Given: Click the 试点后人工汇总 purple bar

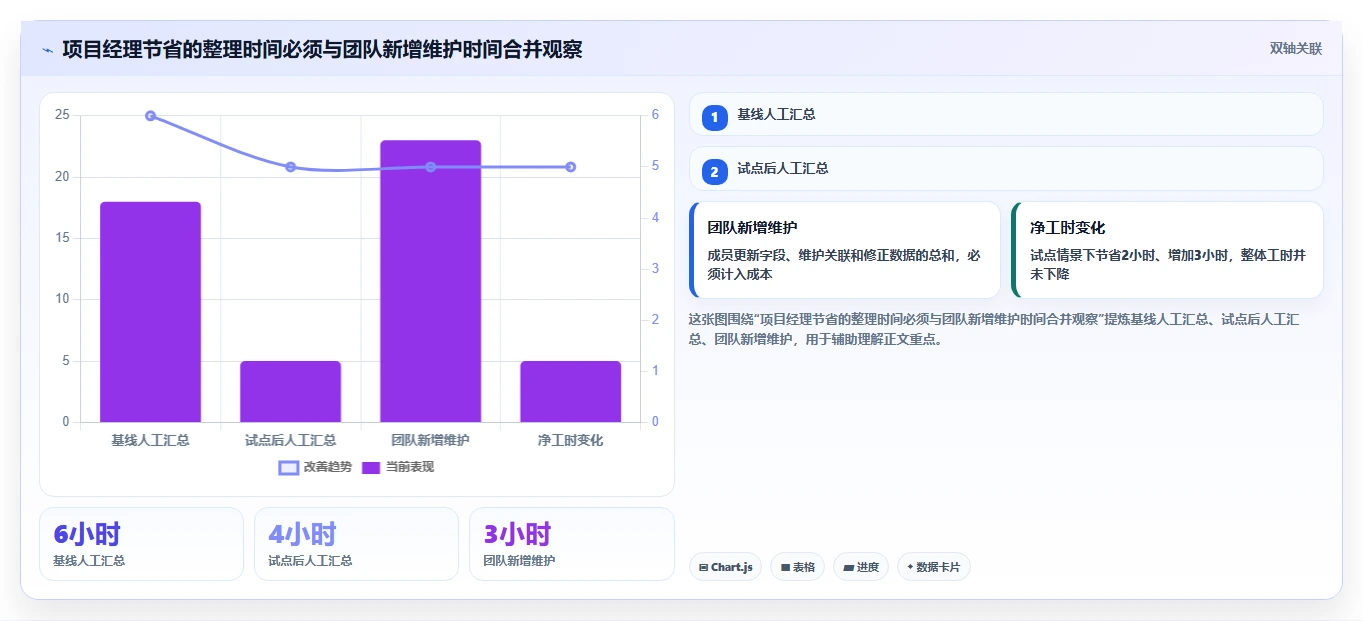Looking at the screenshot, I should (x=290, y=391).
